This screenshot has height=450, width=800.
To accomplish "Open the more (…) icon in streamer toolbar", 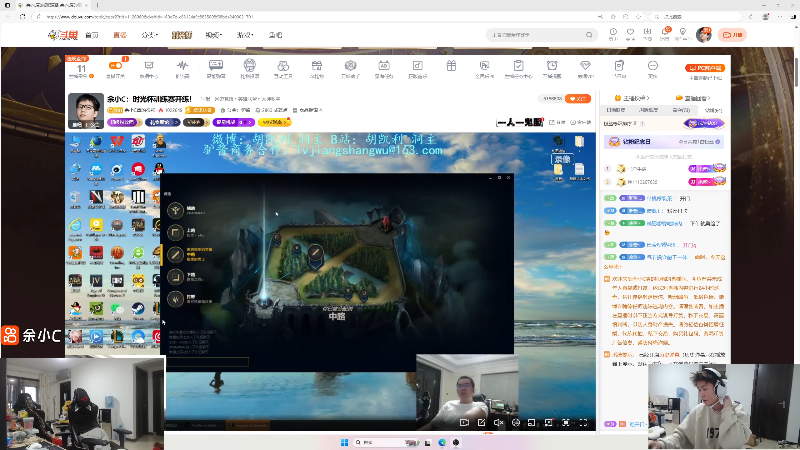I will (x=653, y=65).
